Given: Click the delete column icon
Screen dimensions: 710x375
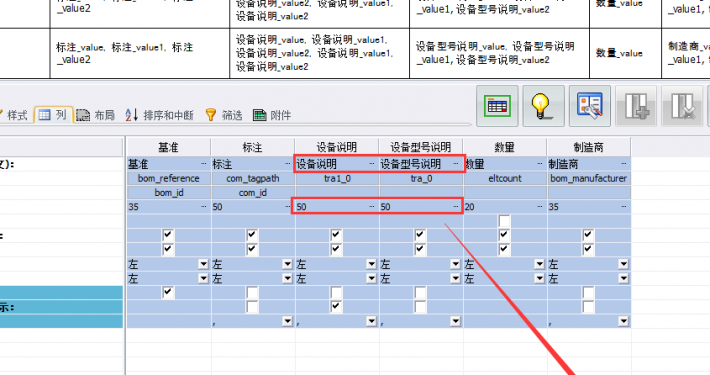Looking at the screenshot, I should click(x=682, y=106).
